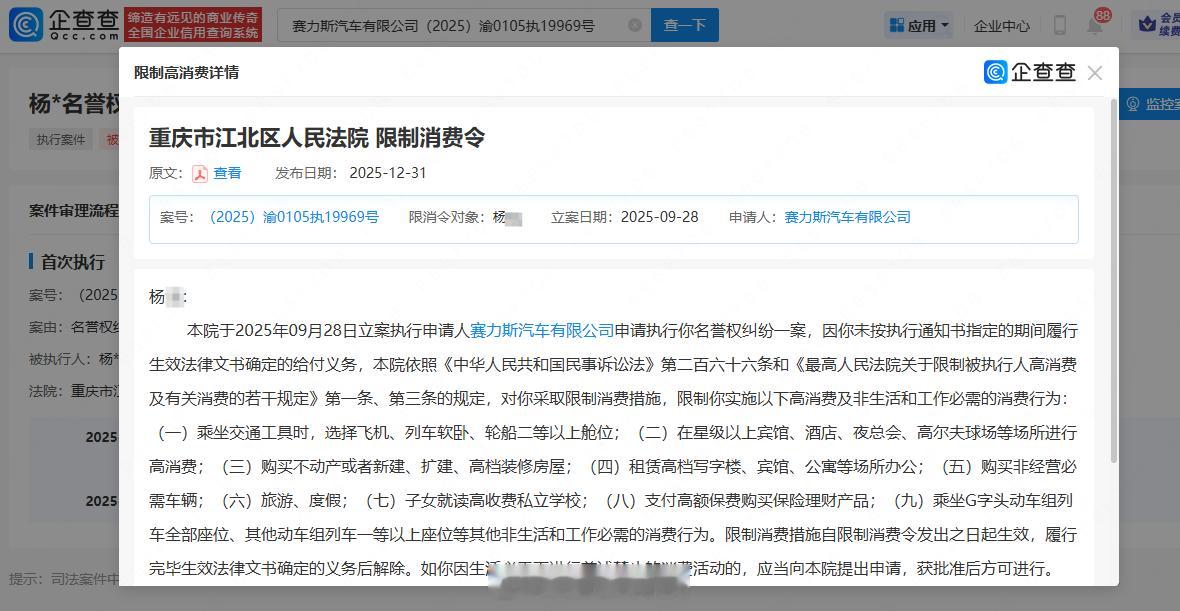Click the 发布日期 2025-12-31 text

click(x=351, y=173)
